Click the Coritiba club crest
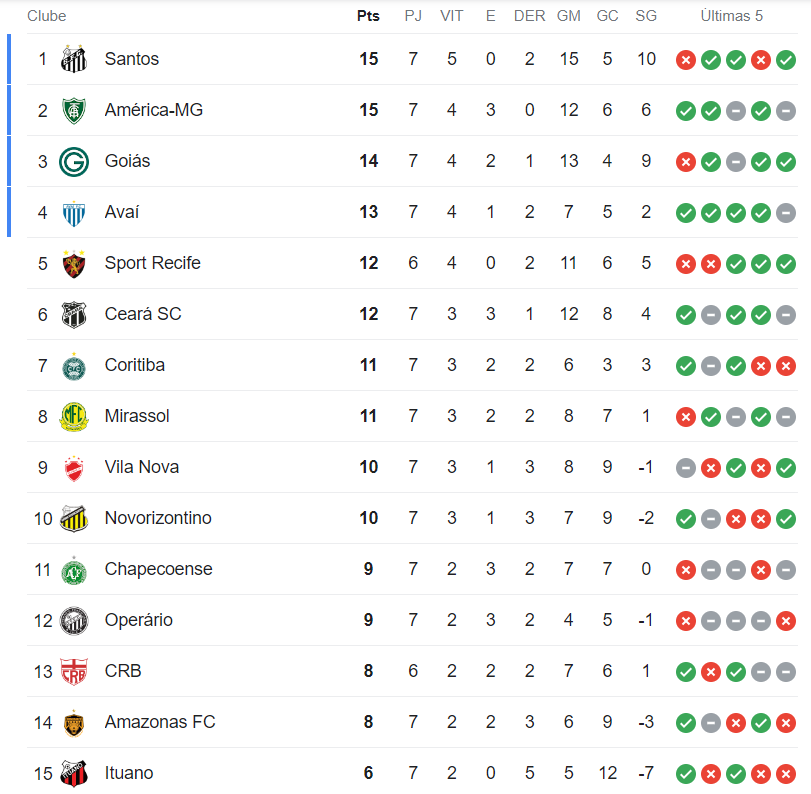The width and height of the screenshot is (811, 794). point(74,365)
